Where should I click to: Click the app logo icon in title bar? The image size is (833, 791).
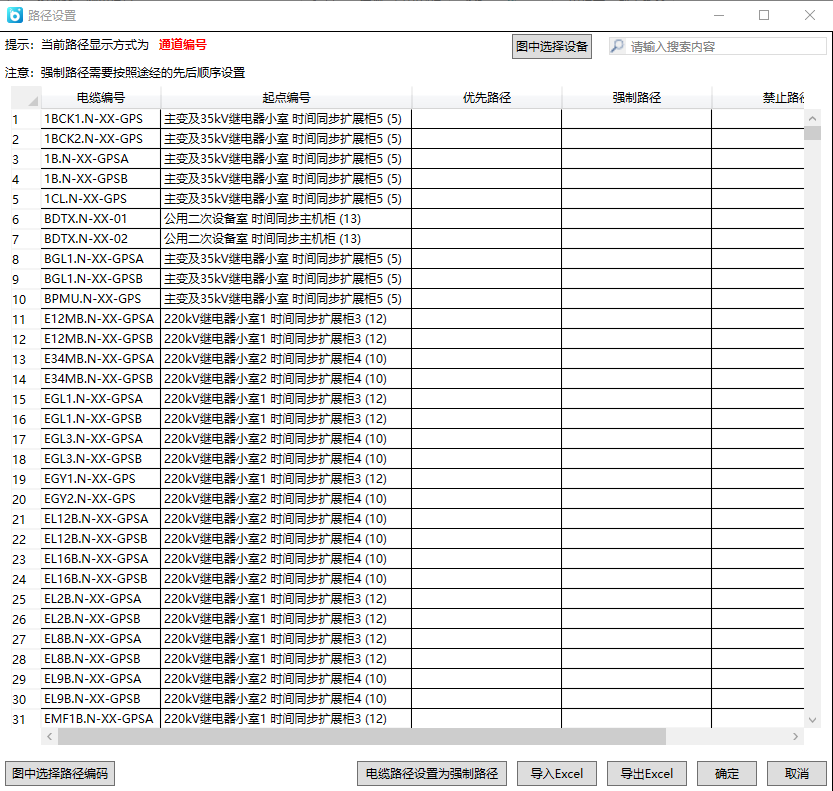click(15, 15)
